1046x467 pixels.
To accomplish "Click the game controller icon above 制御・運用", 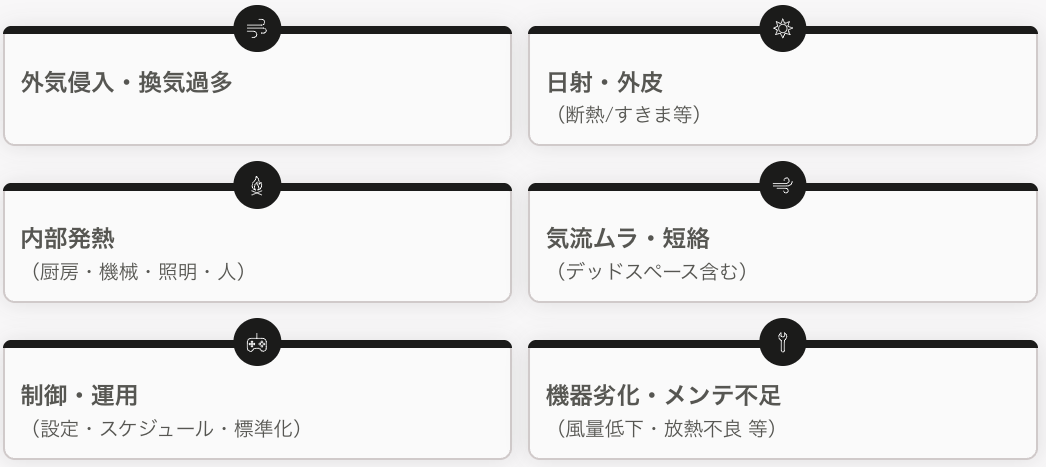I will tap(257, 343).
